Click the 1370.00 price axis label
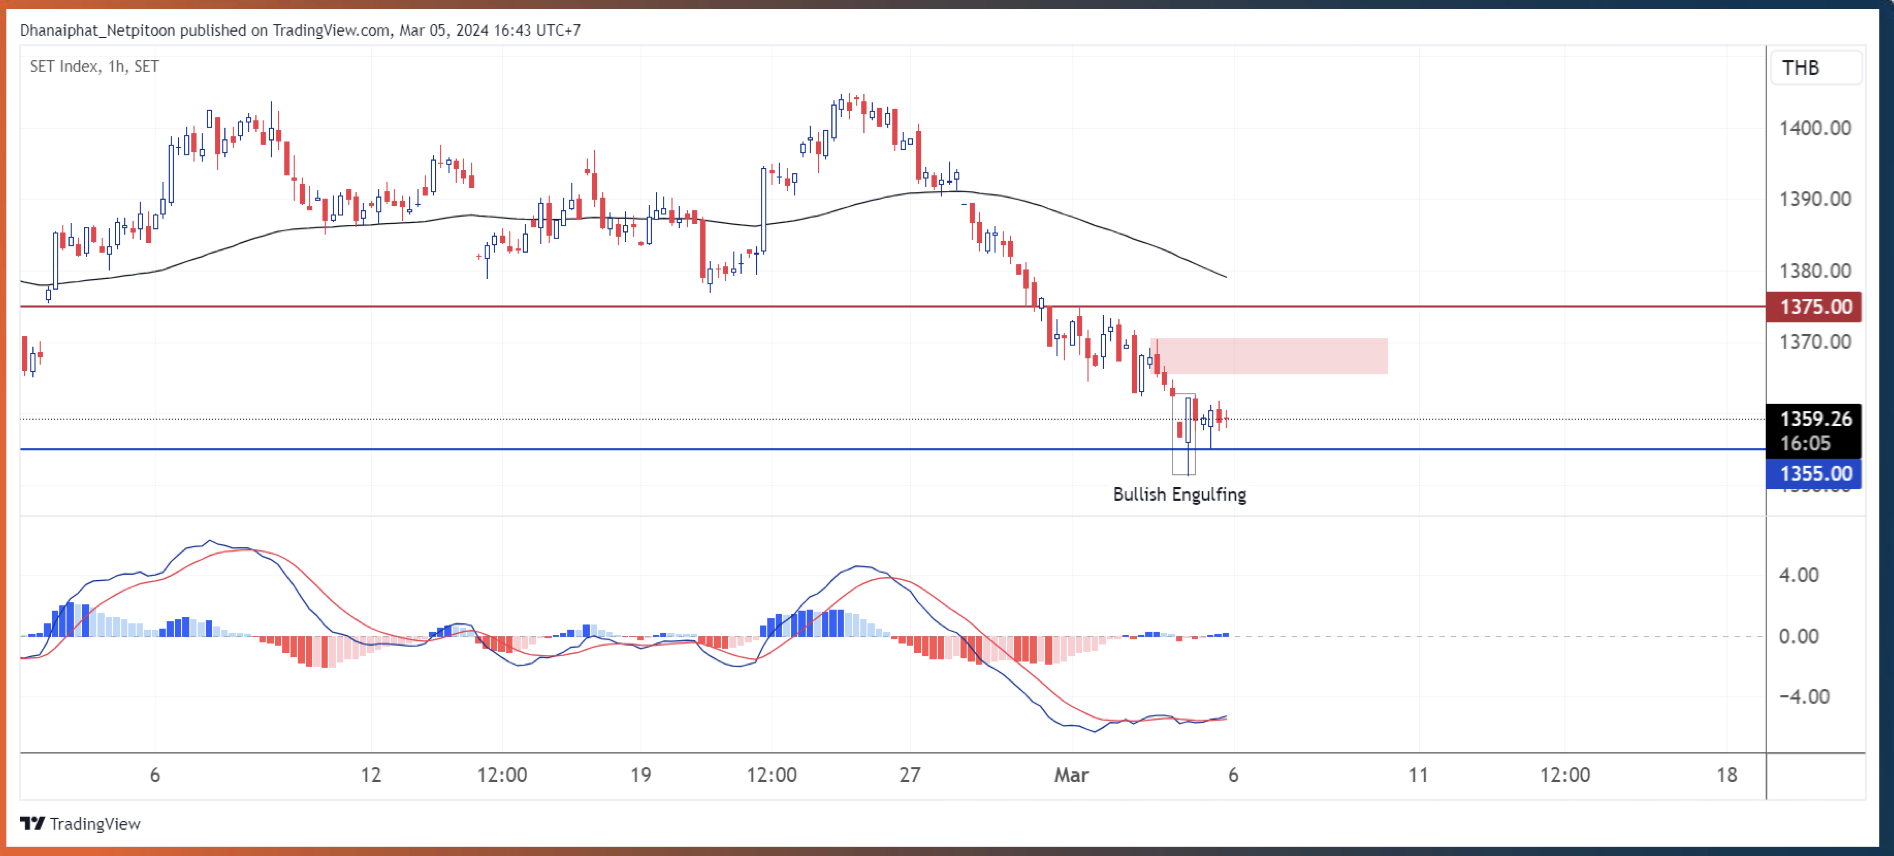The image size is (1894, 856). 1814,342
